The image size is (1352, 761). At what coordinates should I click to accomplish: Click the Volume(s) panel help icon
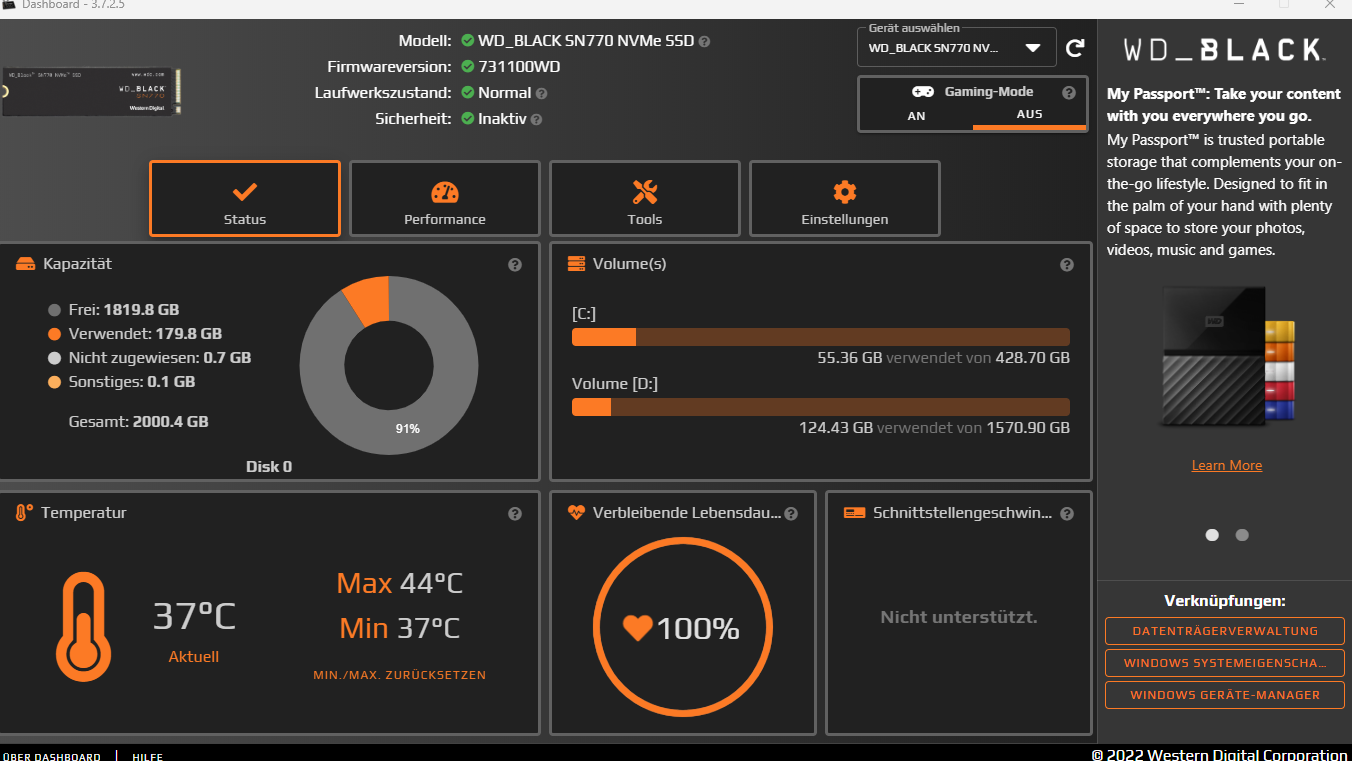pyautogui.click(x=1067, y=265)
